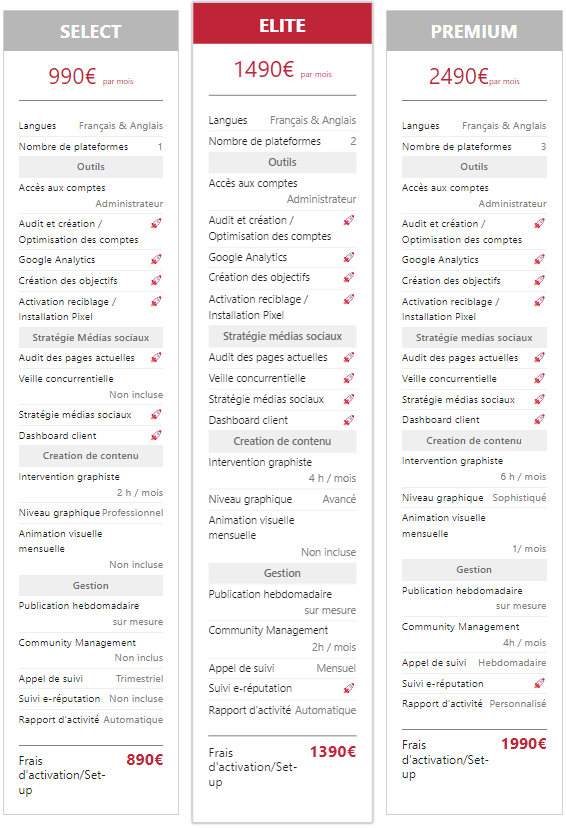The height and width of the screenshot is (828, 566).
Task: Click the 990€ par mois price
Action: (x=91, y=77)
